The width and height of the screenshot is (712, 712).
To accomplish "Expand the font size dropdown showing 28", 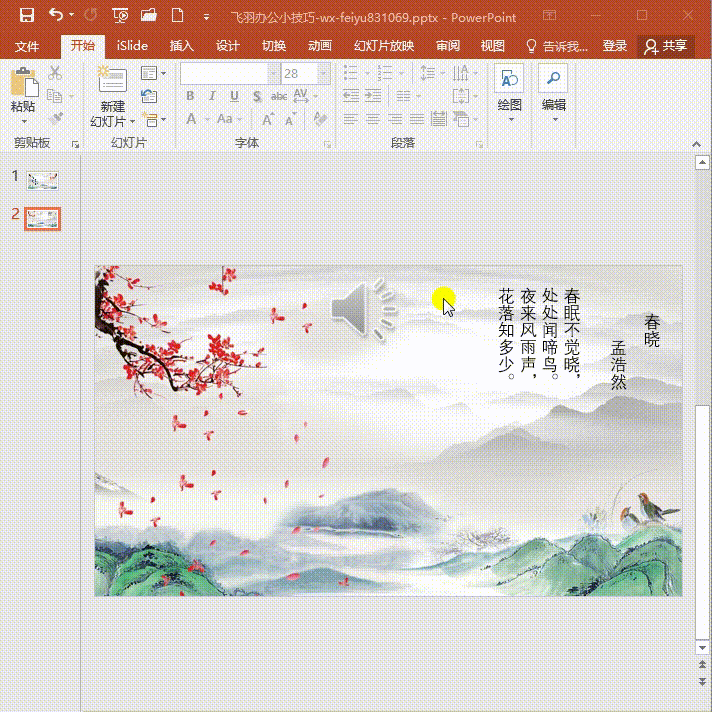I will pos(323,73).
